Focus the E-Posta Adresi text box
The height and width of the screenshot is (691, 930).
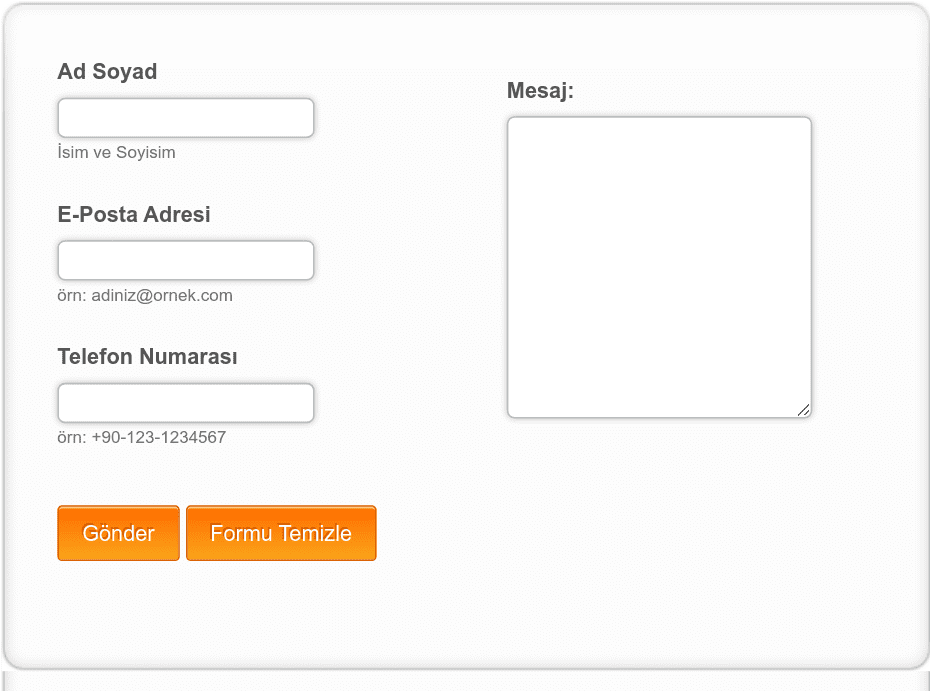[x=186, y=260]
